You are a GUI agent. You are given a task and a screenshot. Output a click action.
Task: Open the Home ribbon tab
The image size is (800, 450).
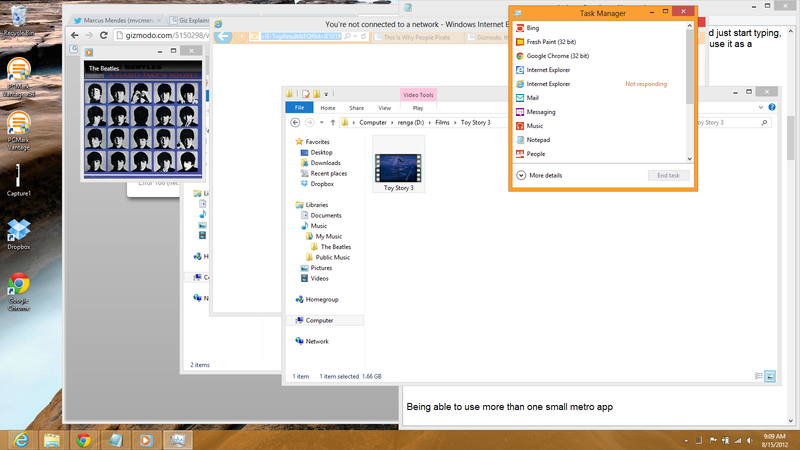pyautogui.click(x=328, y=108)
